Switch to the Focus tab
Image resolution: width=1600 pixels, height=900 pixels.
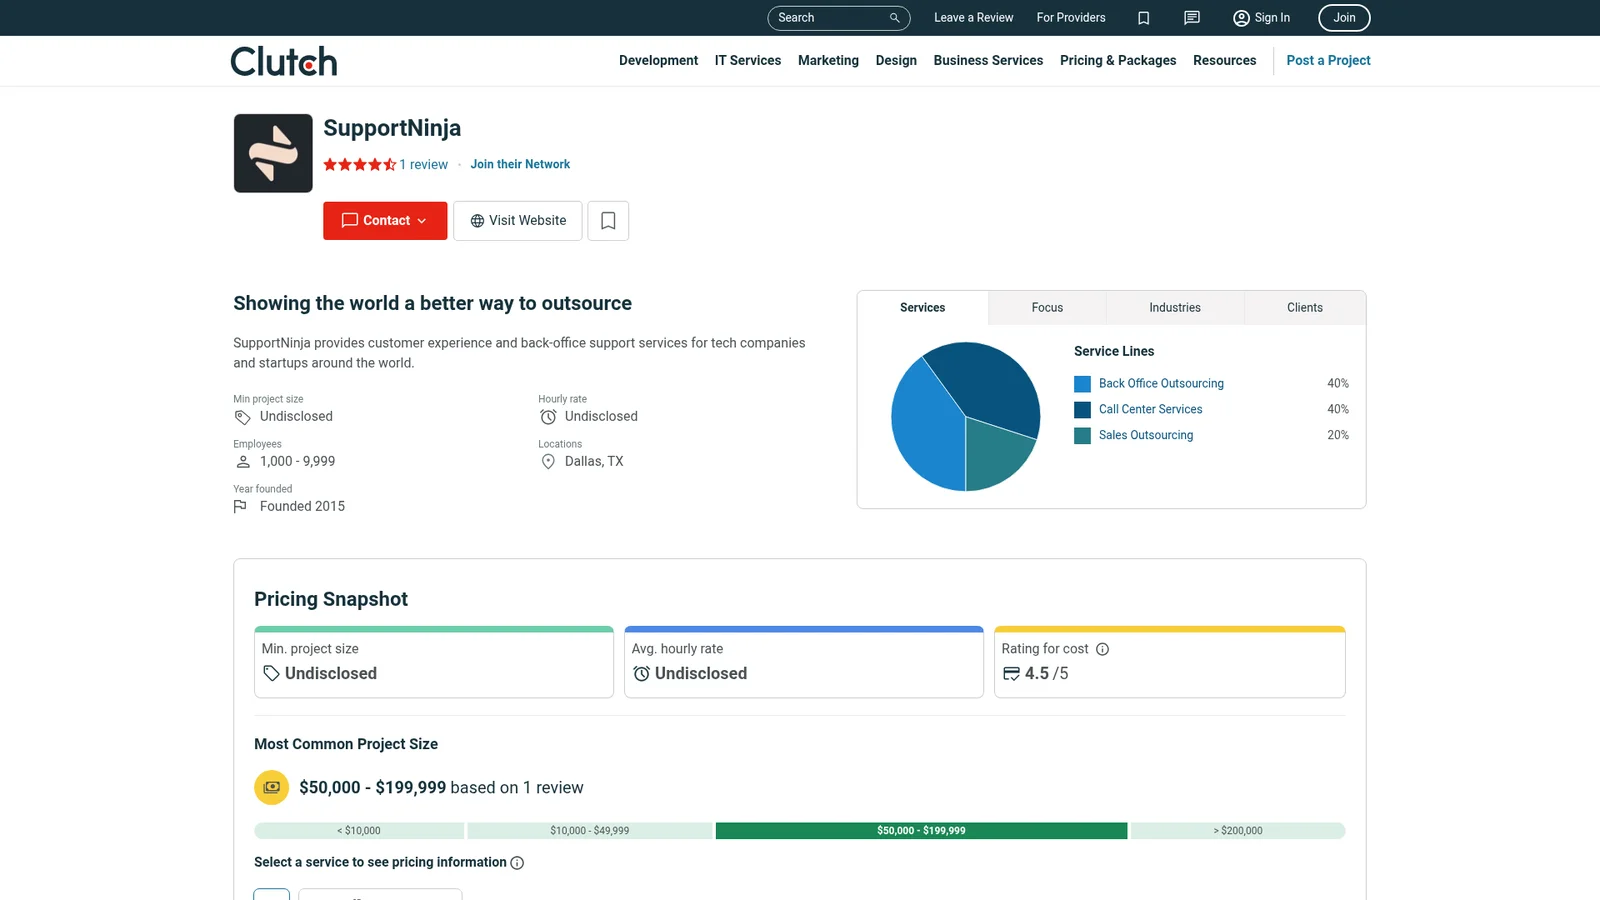1047,308
